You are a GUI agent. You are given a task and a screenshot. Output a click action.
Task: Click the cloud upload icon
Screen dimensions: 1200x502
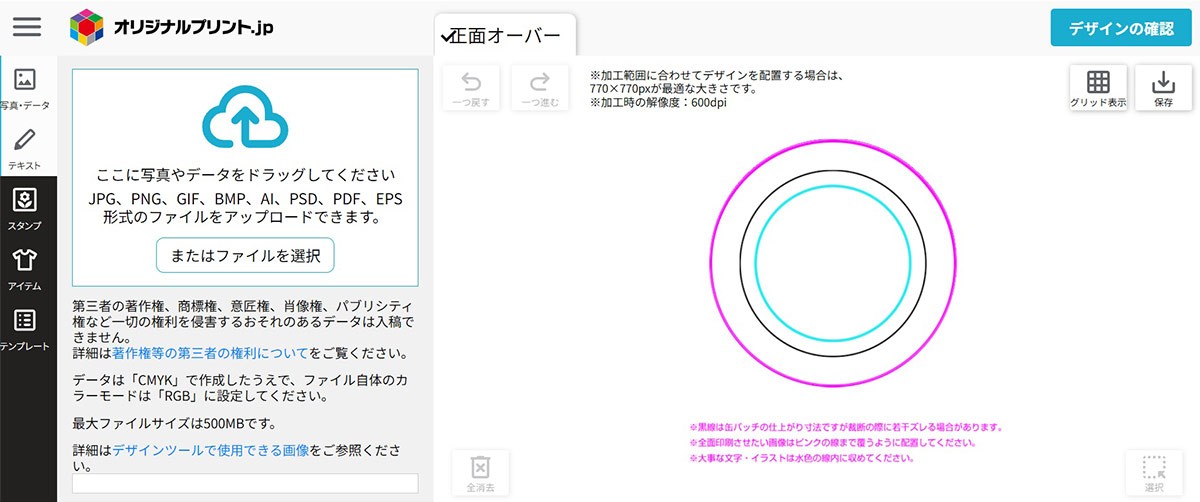245,116
